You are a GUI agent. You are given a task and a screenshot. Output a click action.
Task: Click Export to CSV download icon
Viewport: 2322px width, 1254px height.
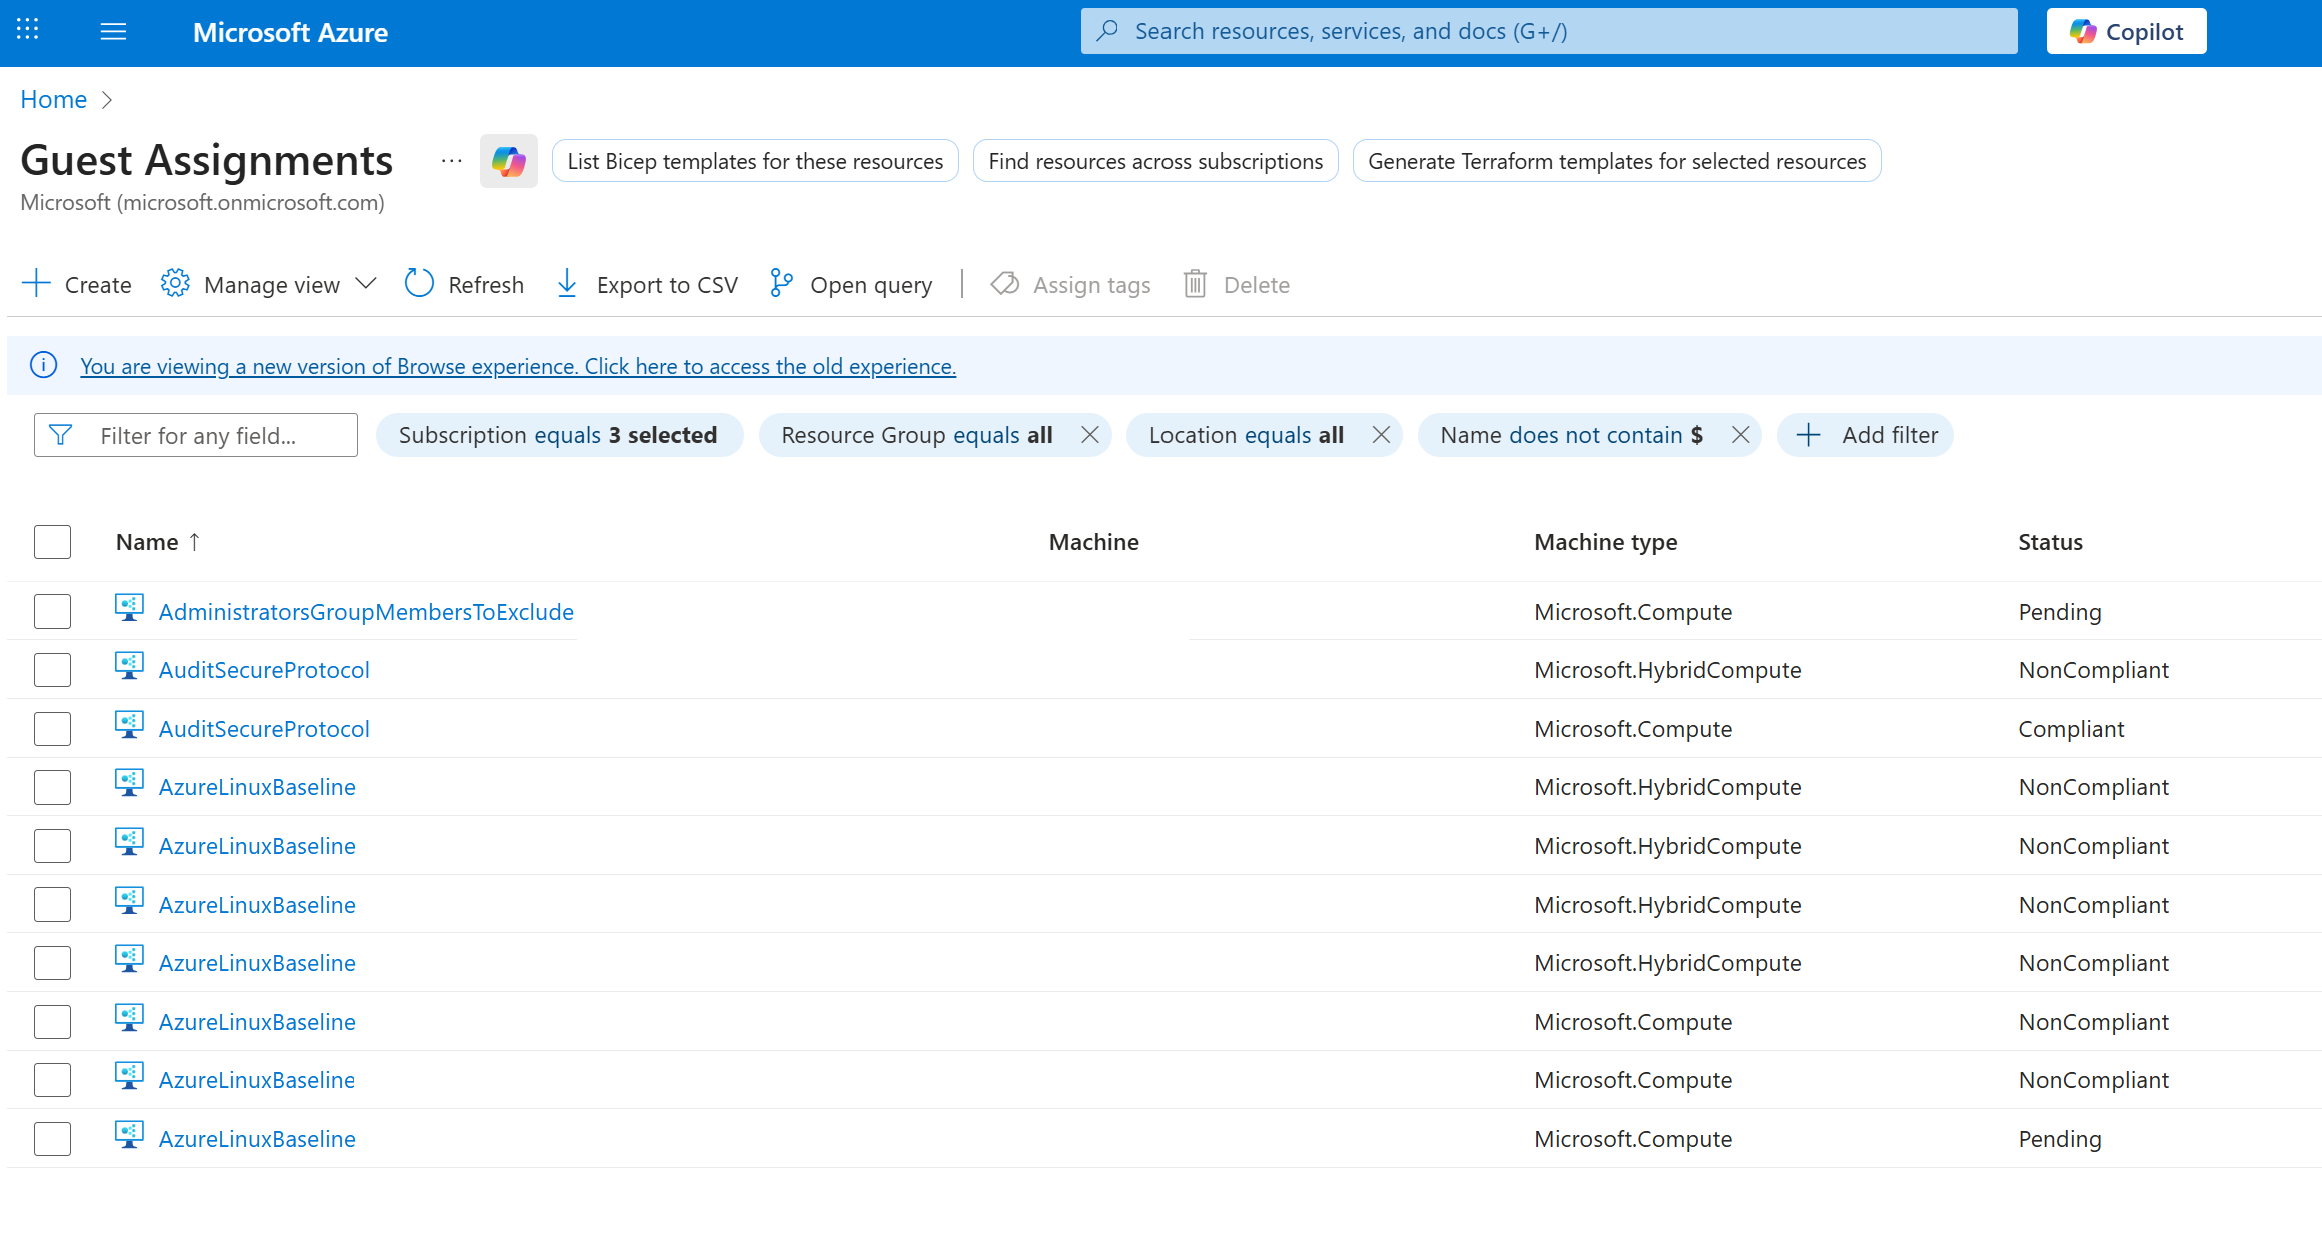tap(567, 284)
